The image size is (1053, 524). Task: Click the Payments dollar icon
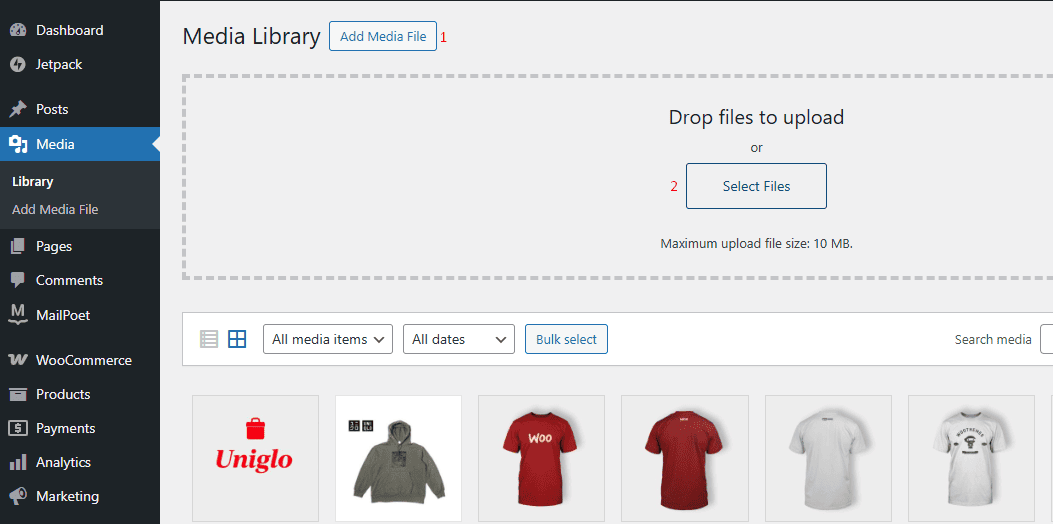click(18, 429)
